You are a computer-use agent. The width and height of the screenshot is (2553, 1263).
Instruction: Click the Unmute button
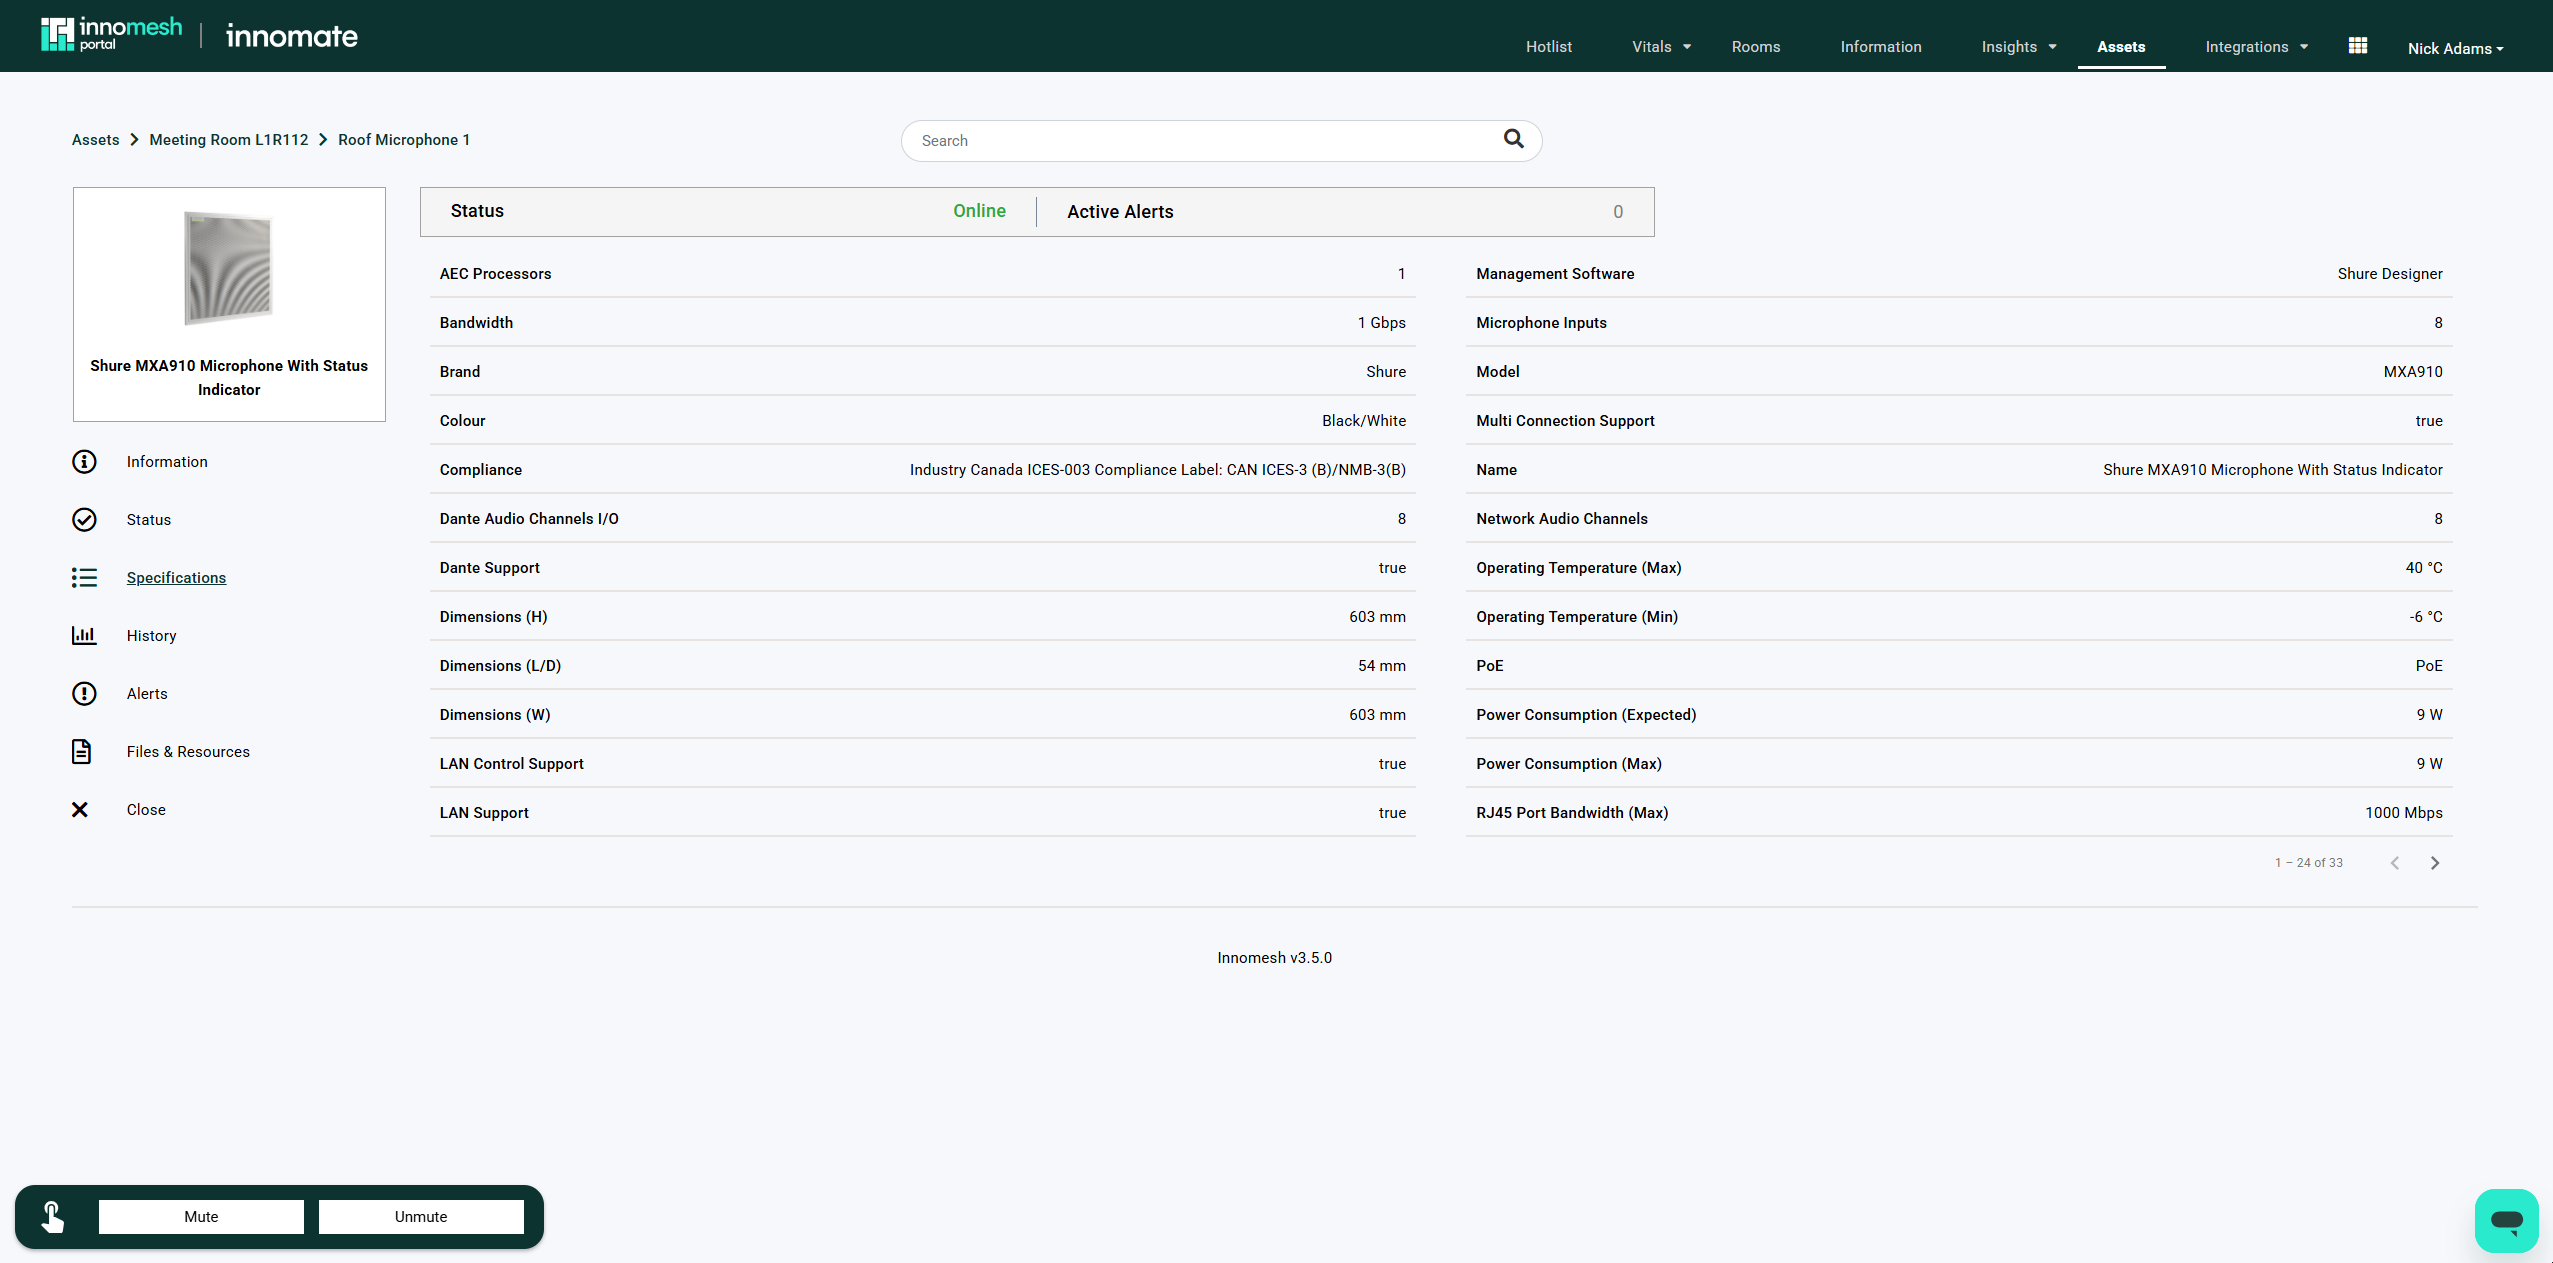421,1216
